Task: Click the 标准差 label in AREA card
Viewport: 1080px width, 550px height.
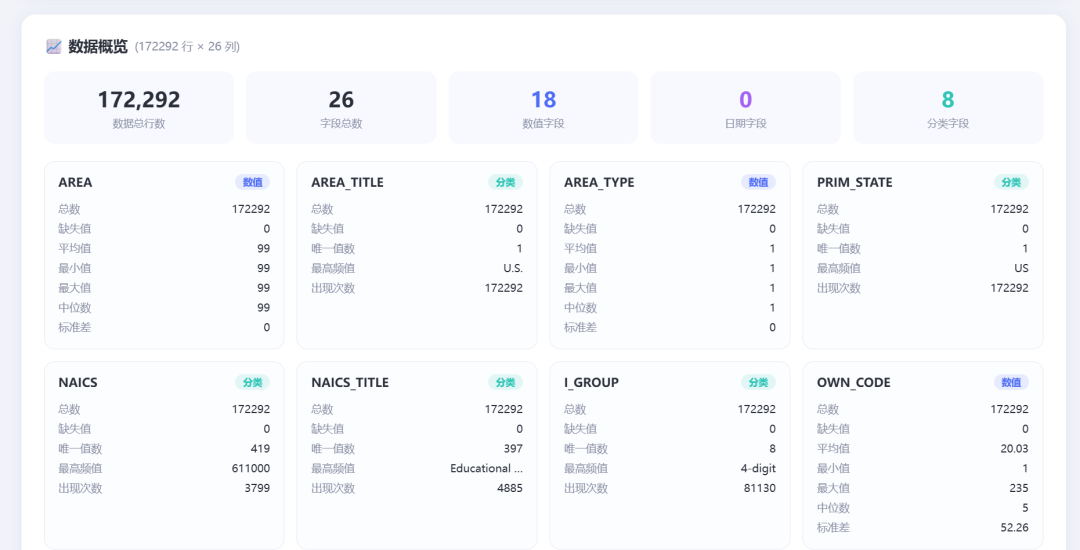Action: pyautogui.click(x=75, y=328)
